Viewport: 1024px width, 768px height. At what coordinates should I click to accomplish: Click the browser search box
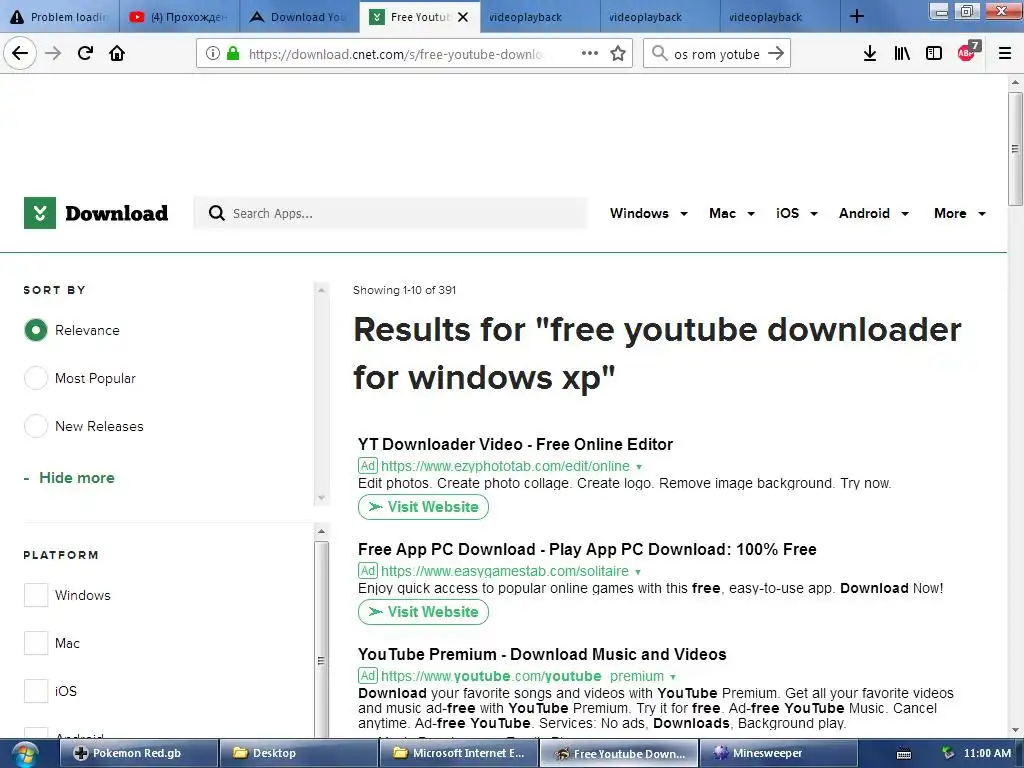717,54
